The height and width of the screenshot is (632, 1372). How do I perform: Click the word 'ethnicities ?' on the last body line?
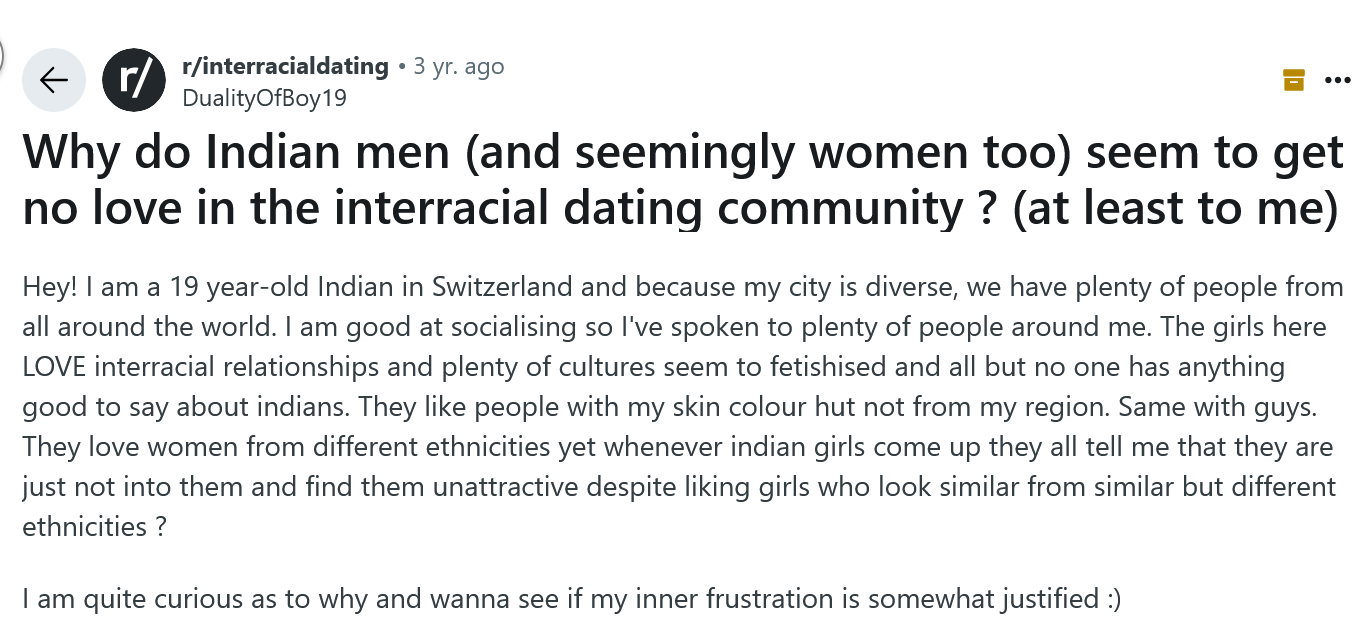pos(94,526)
